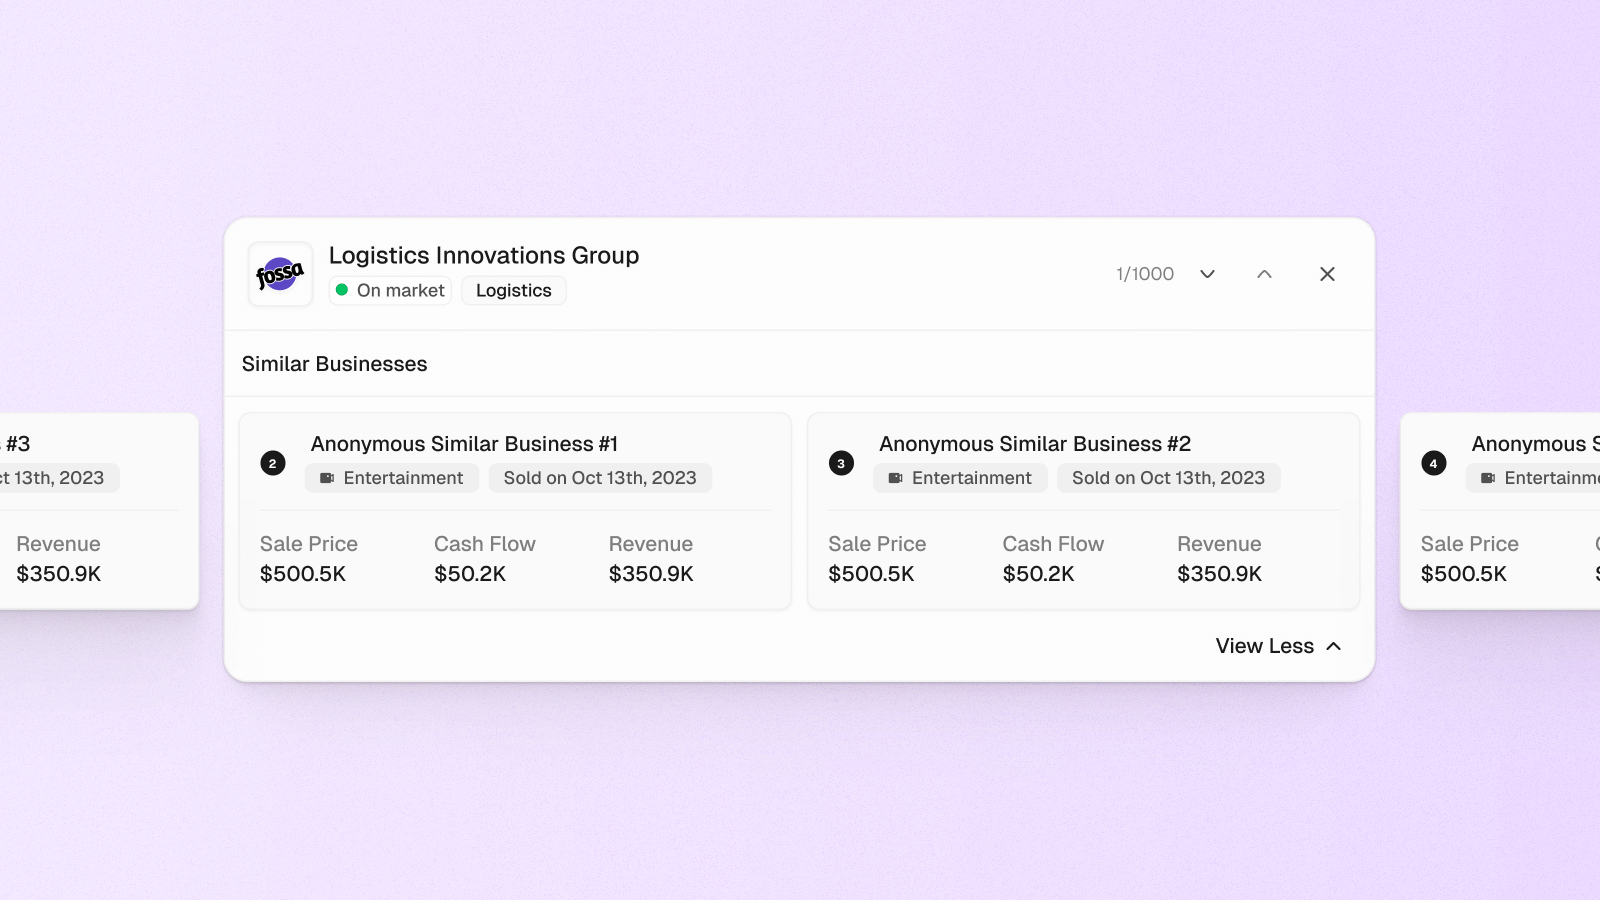Click Sale Price $500.5K in Business #2
1600x900 pixels.
click(x=871, y=574)
